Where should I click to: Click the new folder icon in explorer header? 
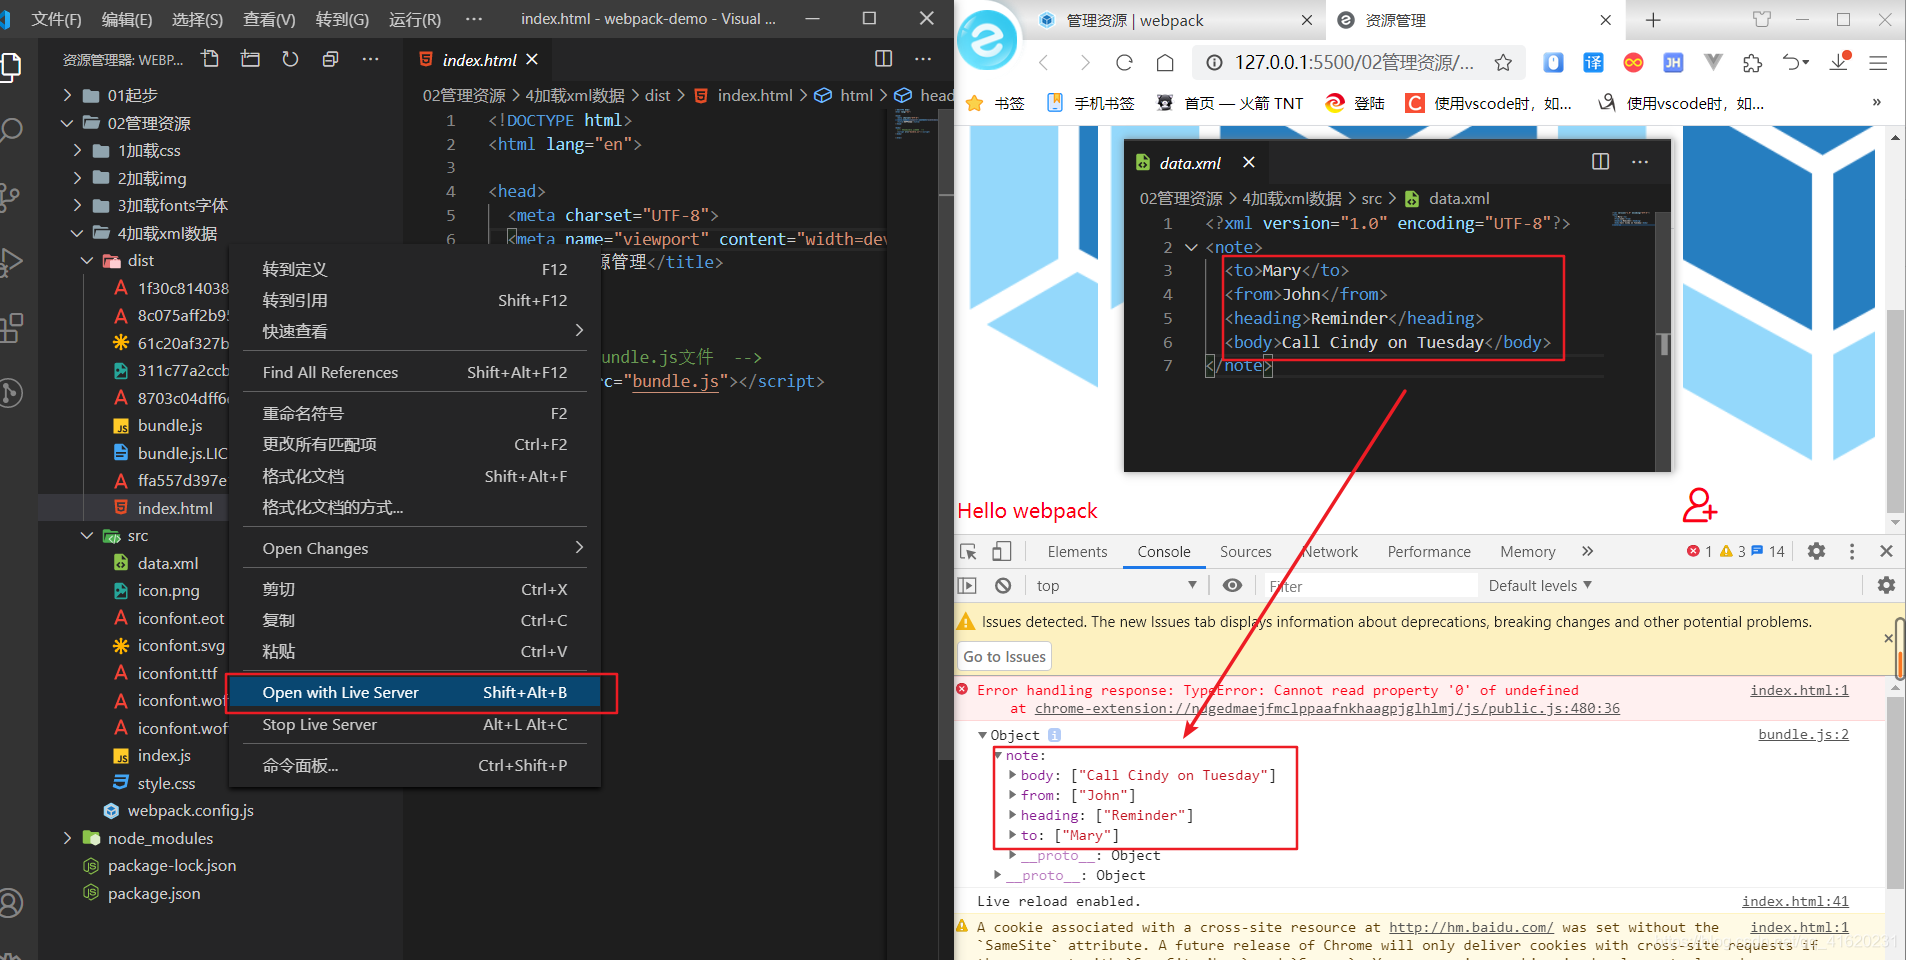(x=250, y=59)
